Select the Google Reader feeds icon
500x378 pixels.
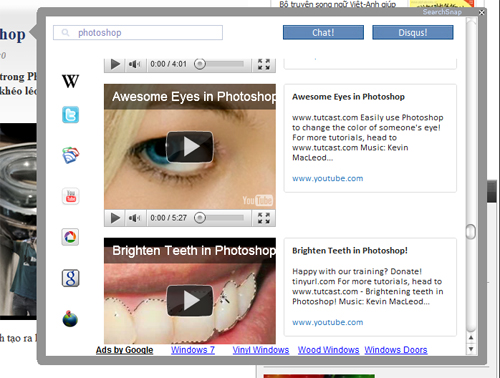point(71,155)
